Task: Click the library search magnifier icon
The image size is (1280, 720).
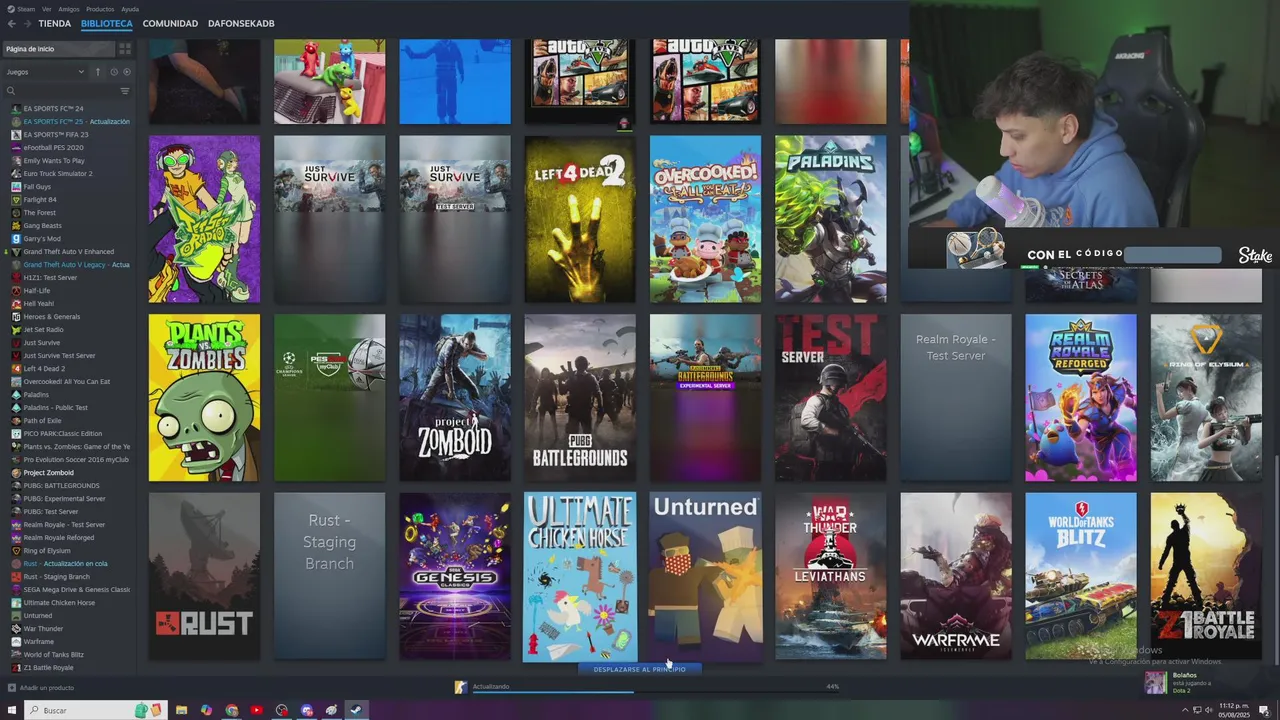Action: pyautogui.click(x=11, y=91)
